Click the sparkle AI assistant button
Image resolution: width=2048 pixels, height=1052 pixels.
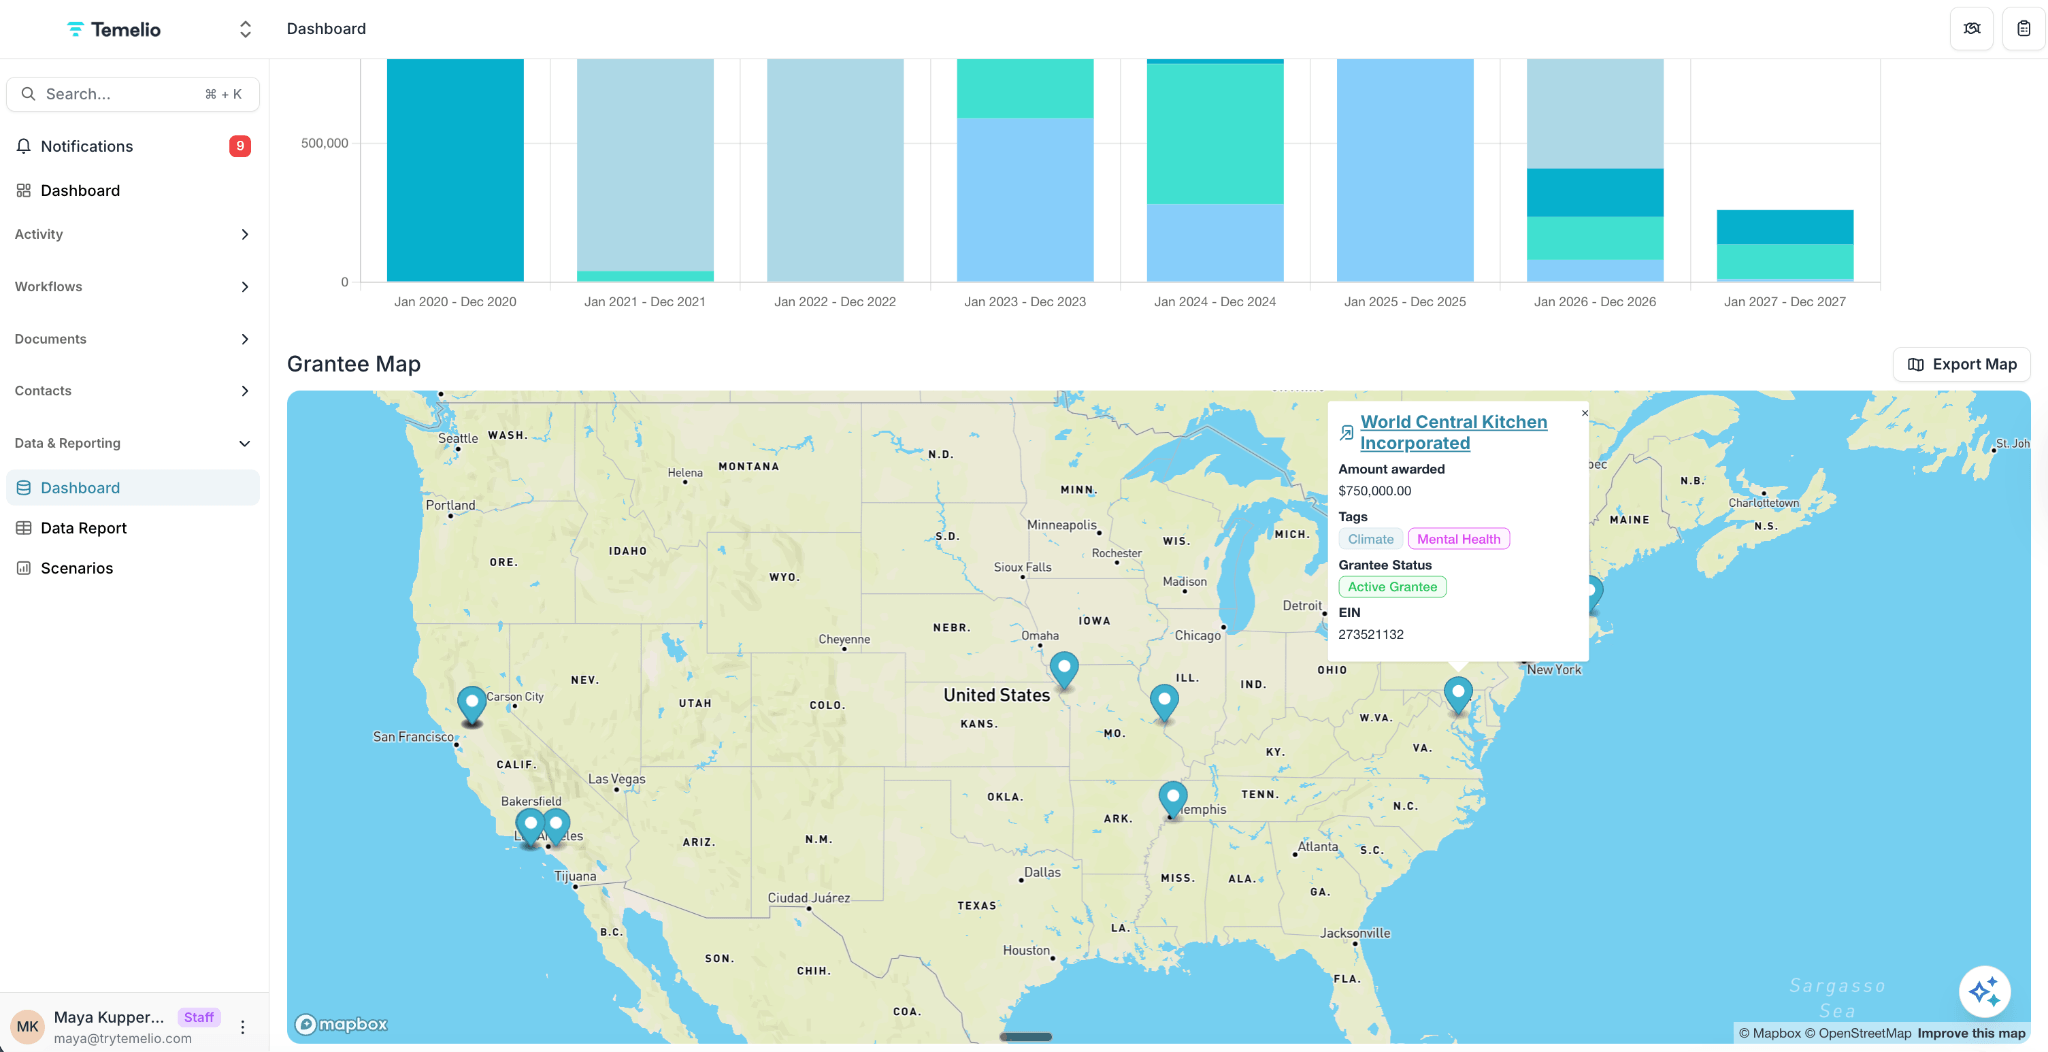(x=1985, y=992)
